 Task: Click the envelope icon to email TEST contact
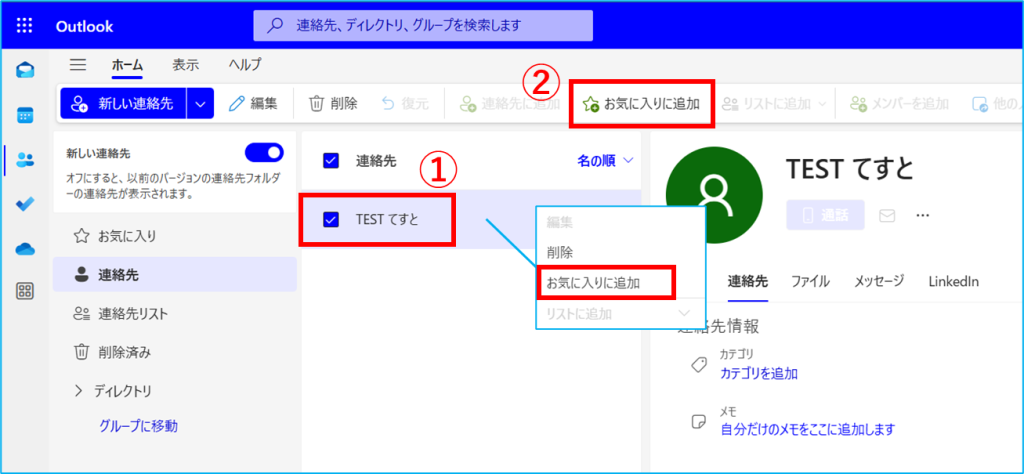tap(886, 215)
